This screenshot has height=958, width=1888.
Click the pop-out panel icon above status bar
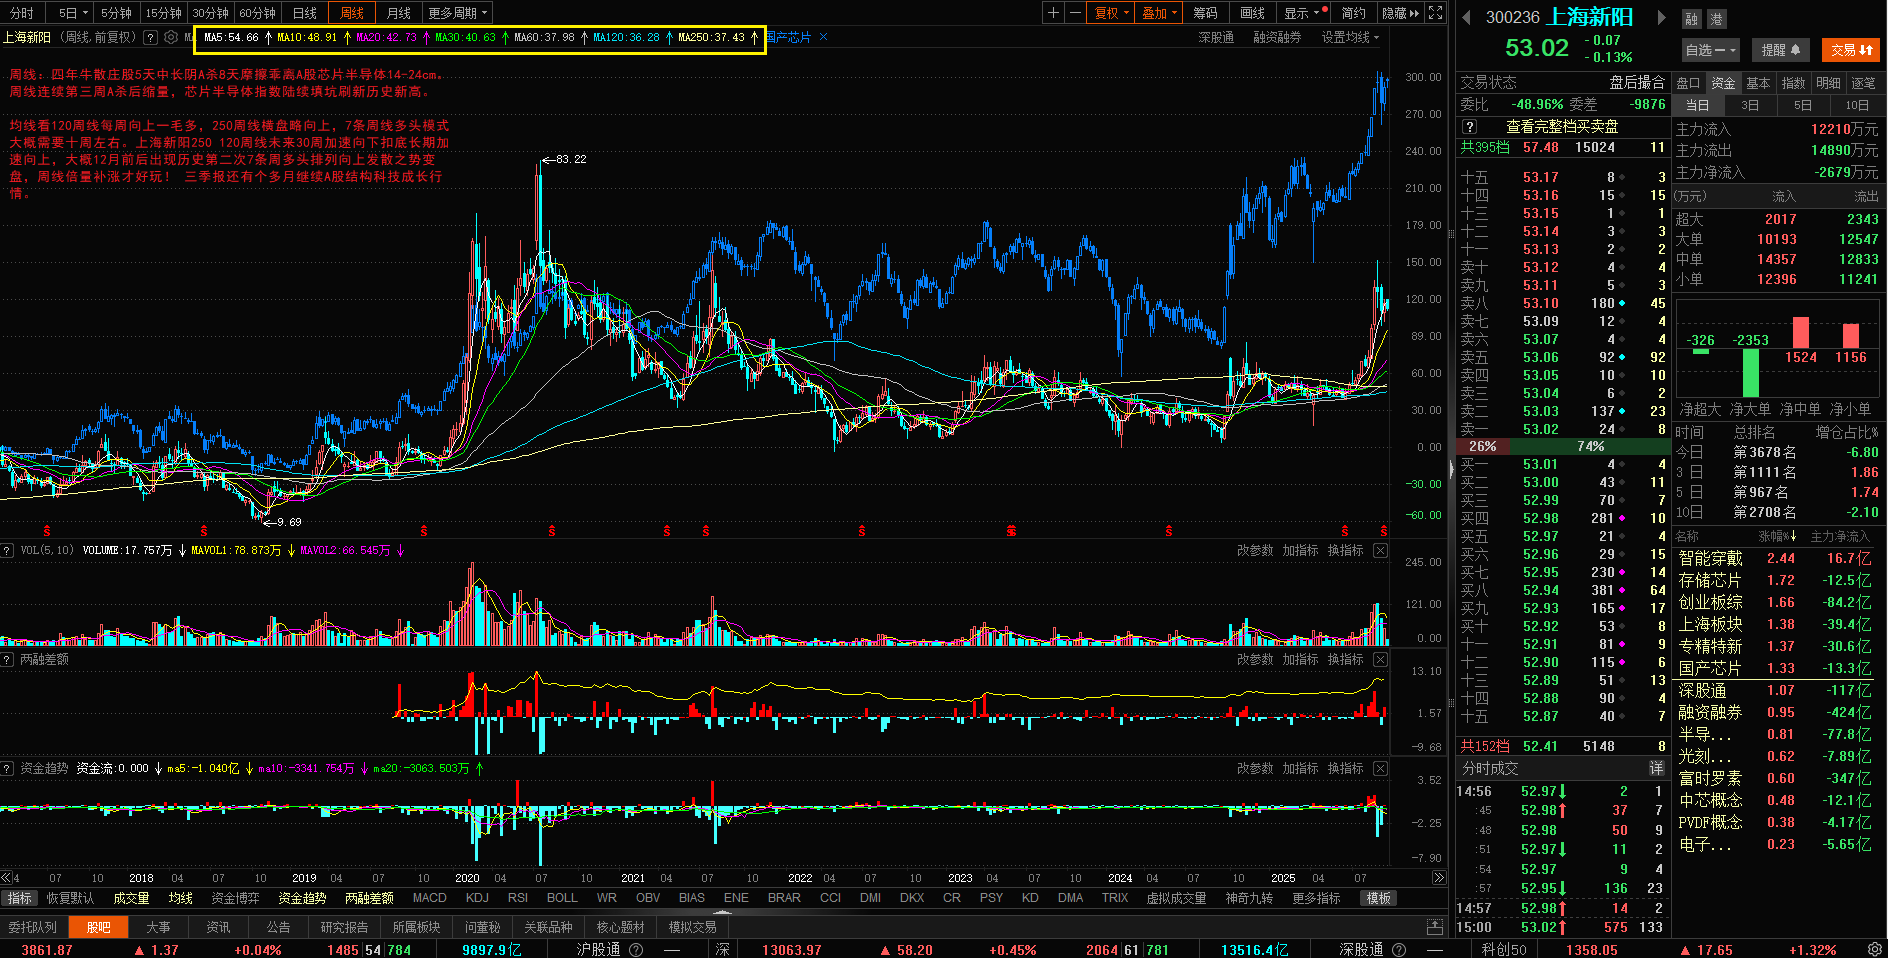click(1435, 927)
